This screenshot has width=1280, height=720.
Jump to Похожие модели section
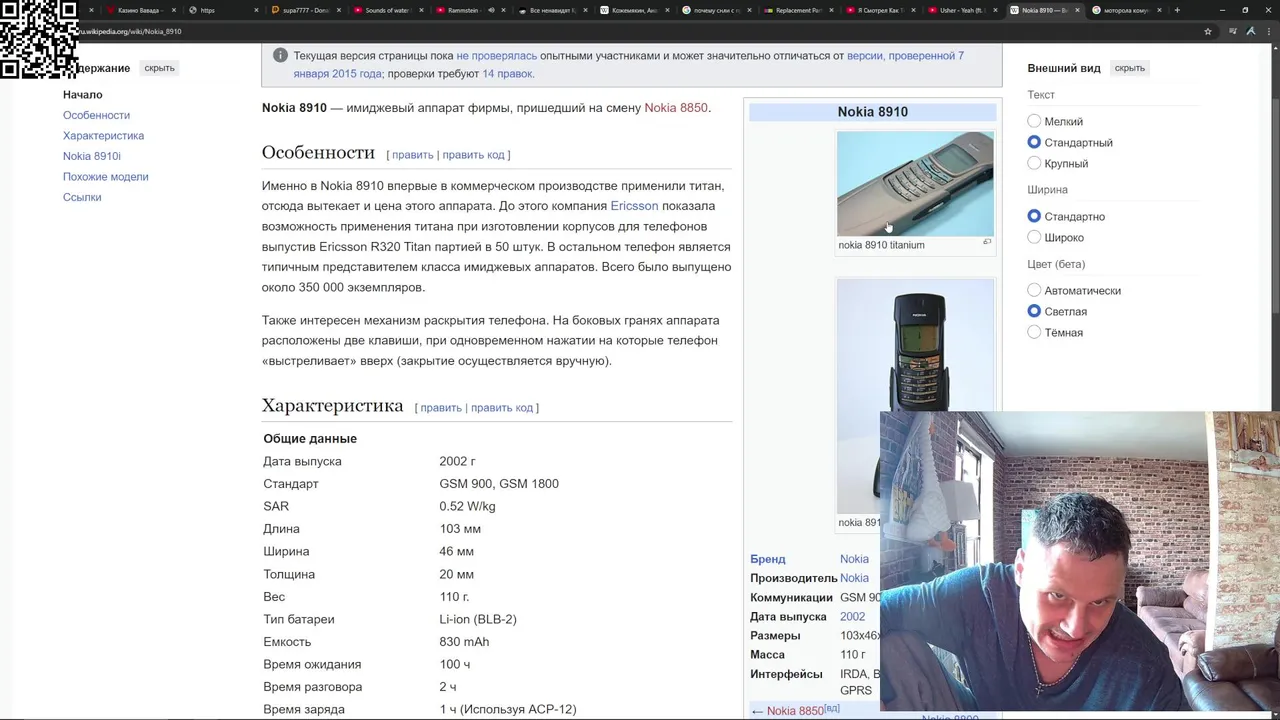pos(105,177)
